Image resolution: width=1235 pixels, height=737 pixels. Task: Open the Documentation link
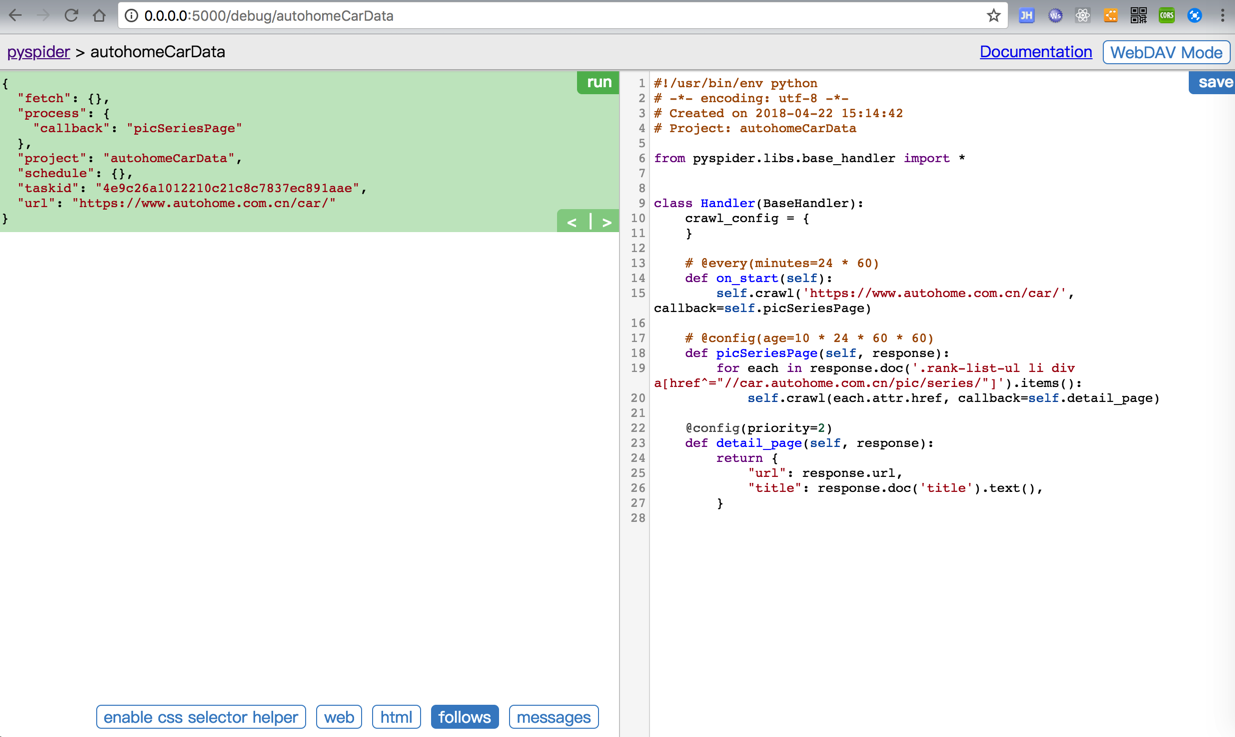[x=1035, y=52]
